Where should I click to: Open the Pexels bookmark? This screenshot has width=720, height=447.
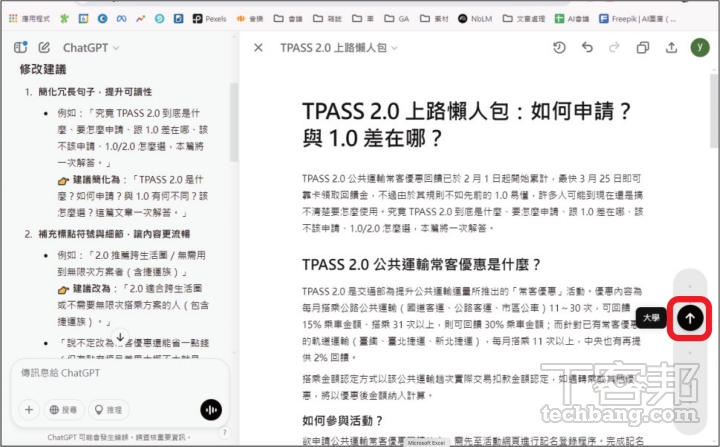point(209,18)
